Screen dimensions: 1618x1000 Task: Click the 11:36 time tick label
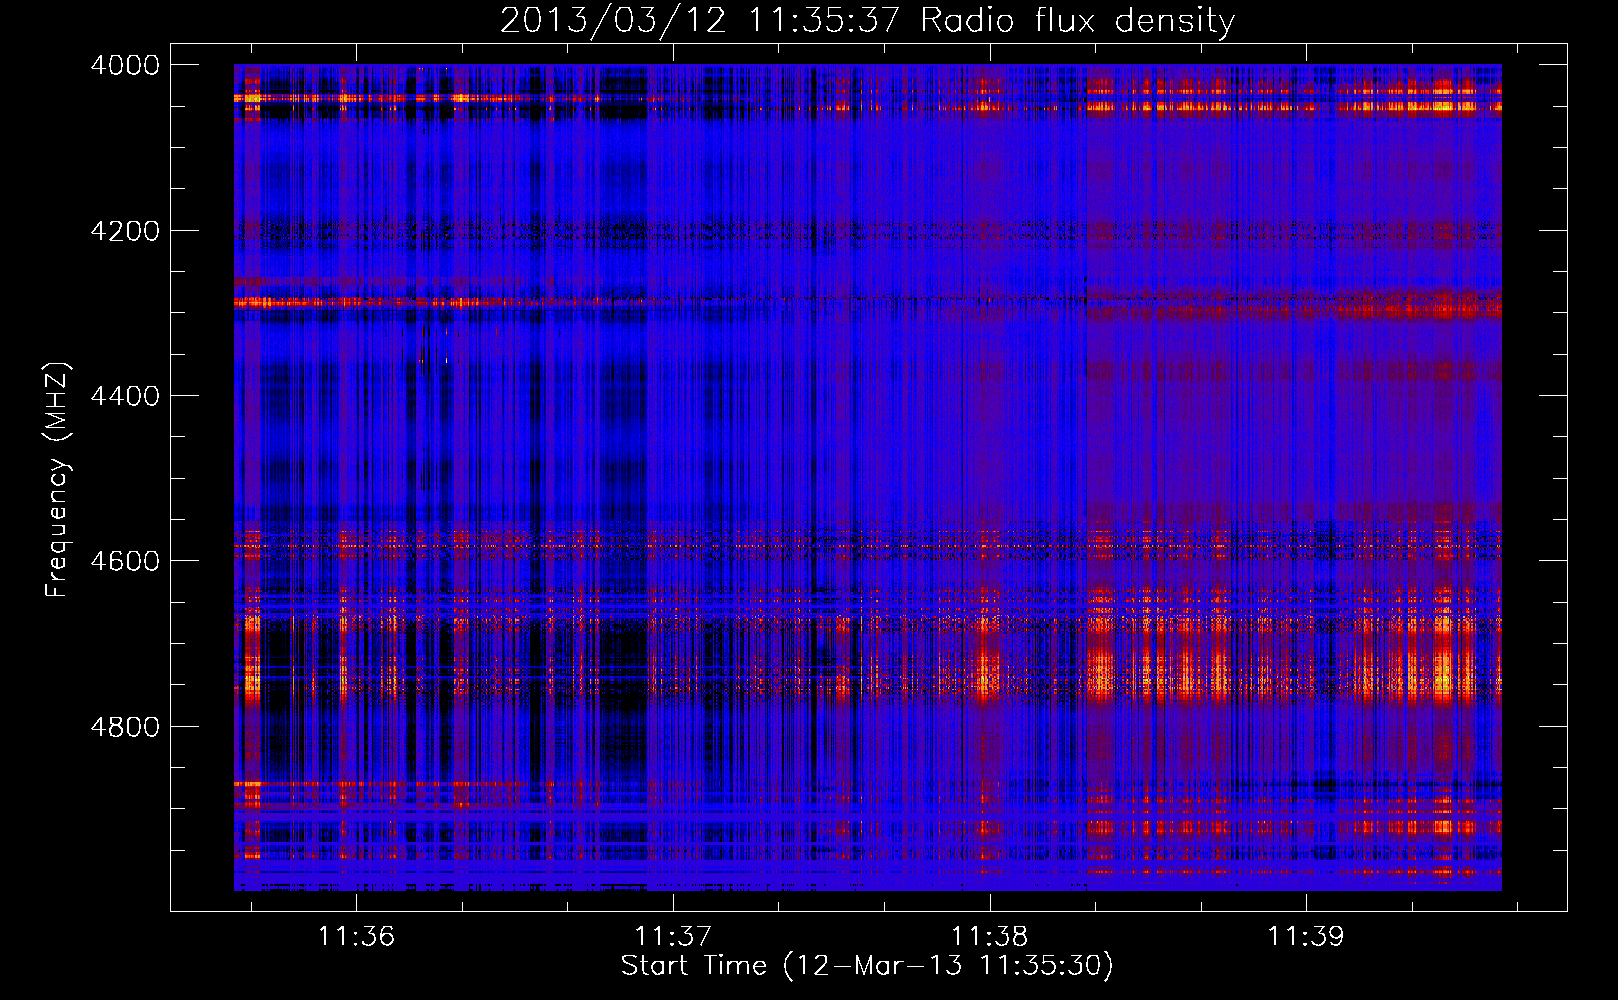357,936
